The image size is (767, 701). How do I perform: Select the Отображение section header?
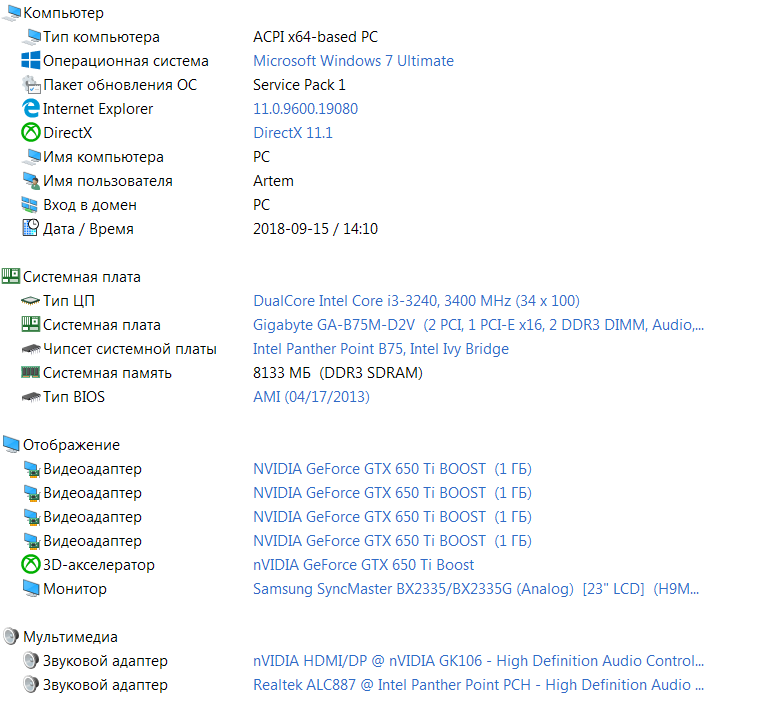pos(71,445)
